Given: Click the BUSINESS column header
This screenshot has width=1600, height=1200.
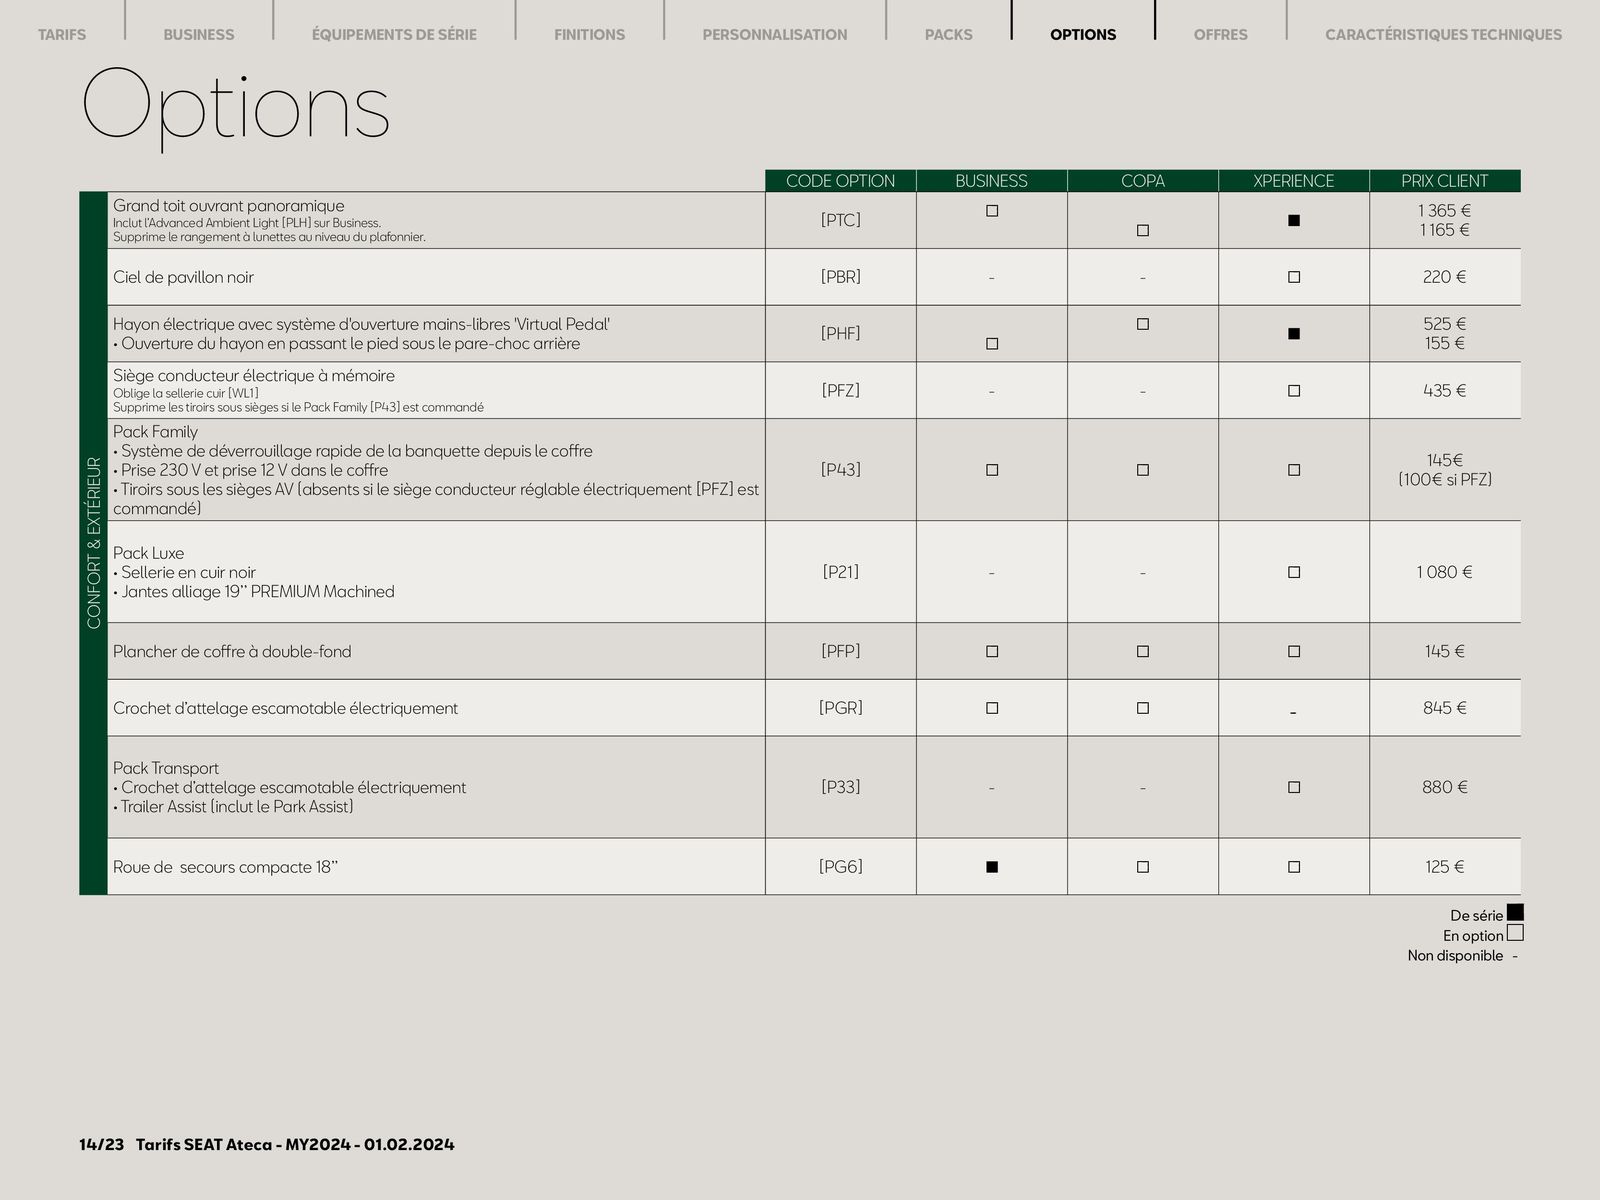Looking at the screenshot, I should coord(992,181).
